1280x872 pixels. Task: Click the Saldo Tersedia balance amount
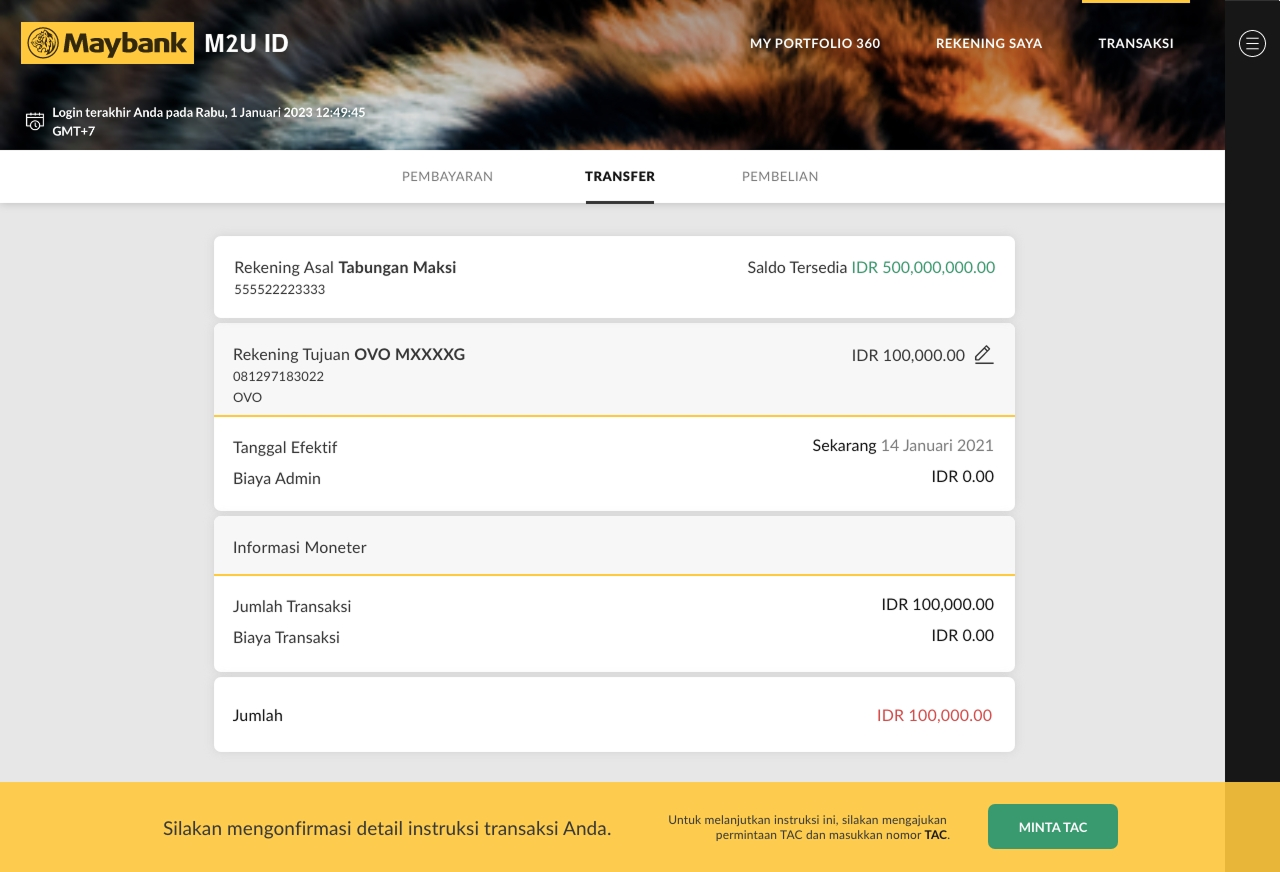pos(922,267)
